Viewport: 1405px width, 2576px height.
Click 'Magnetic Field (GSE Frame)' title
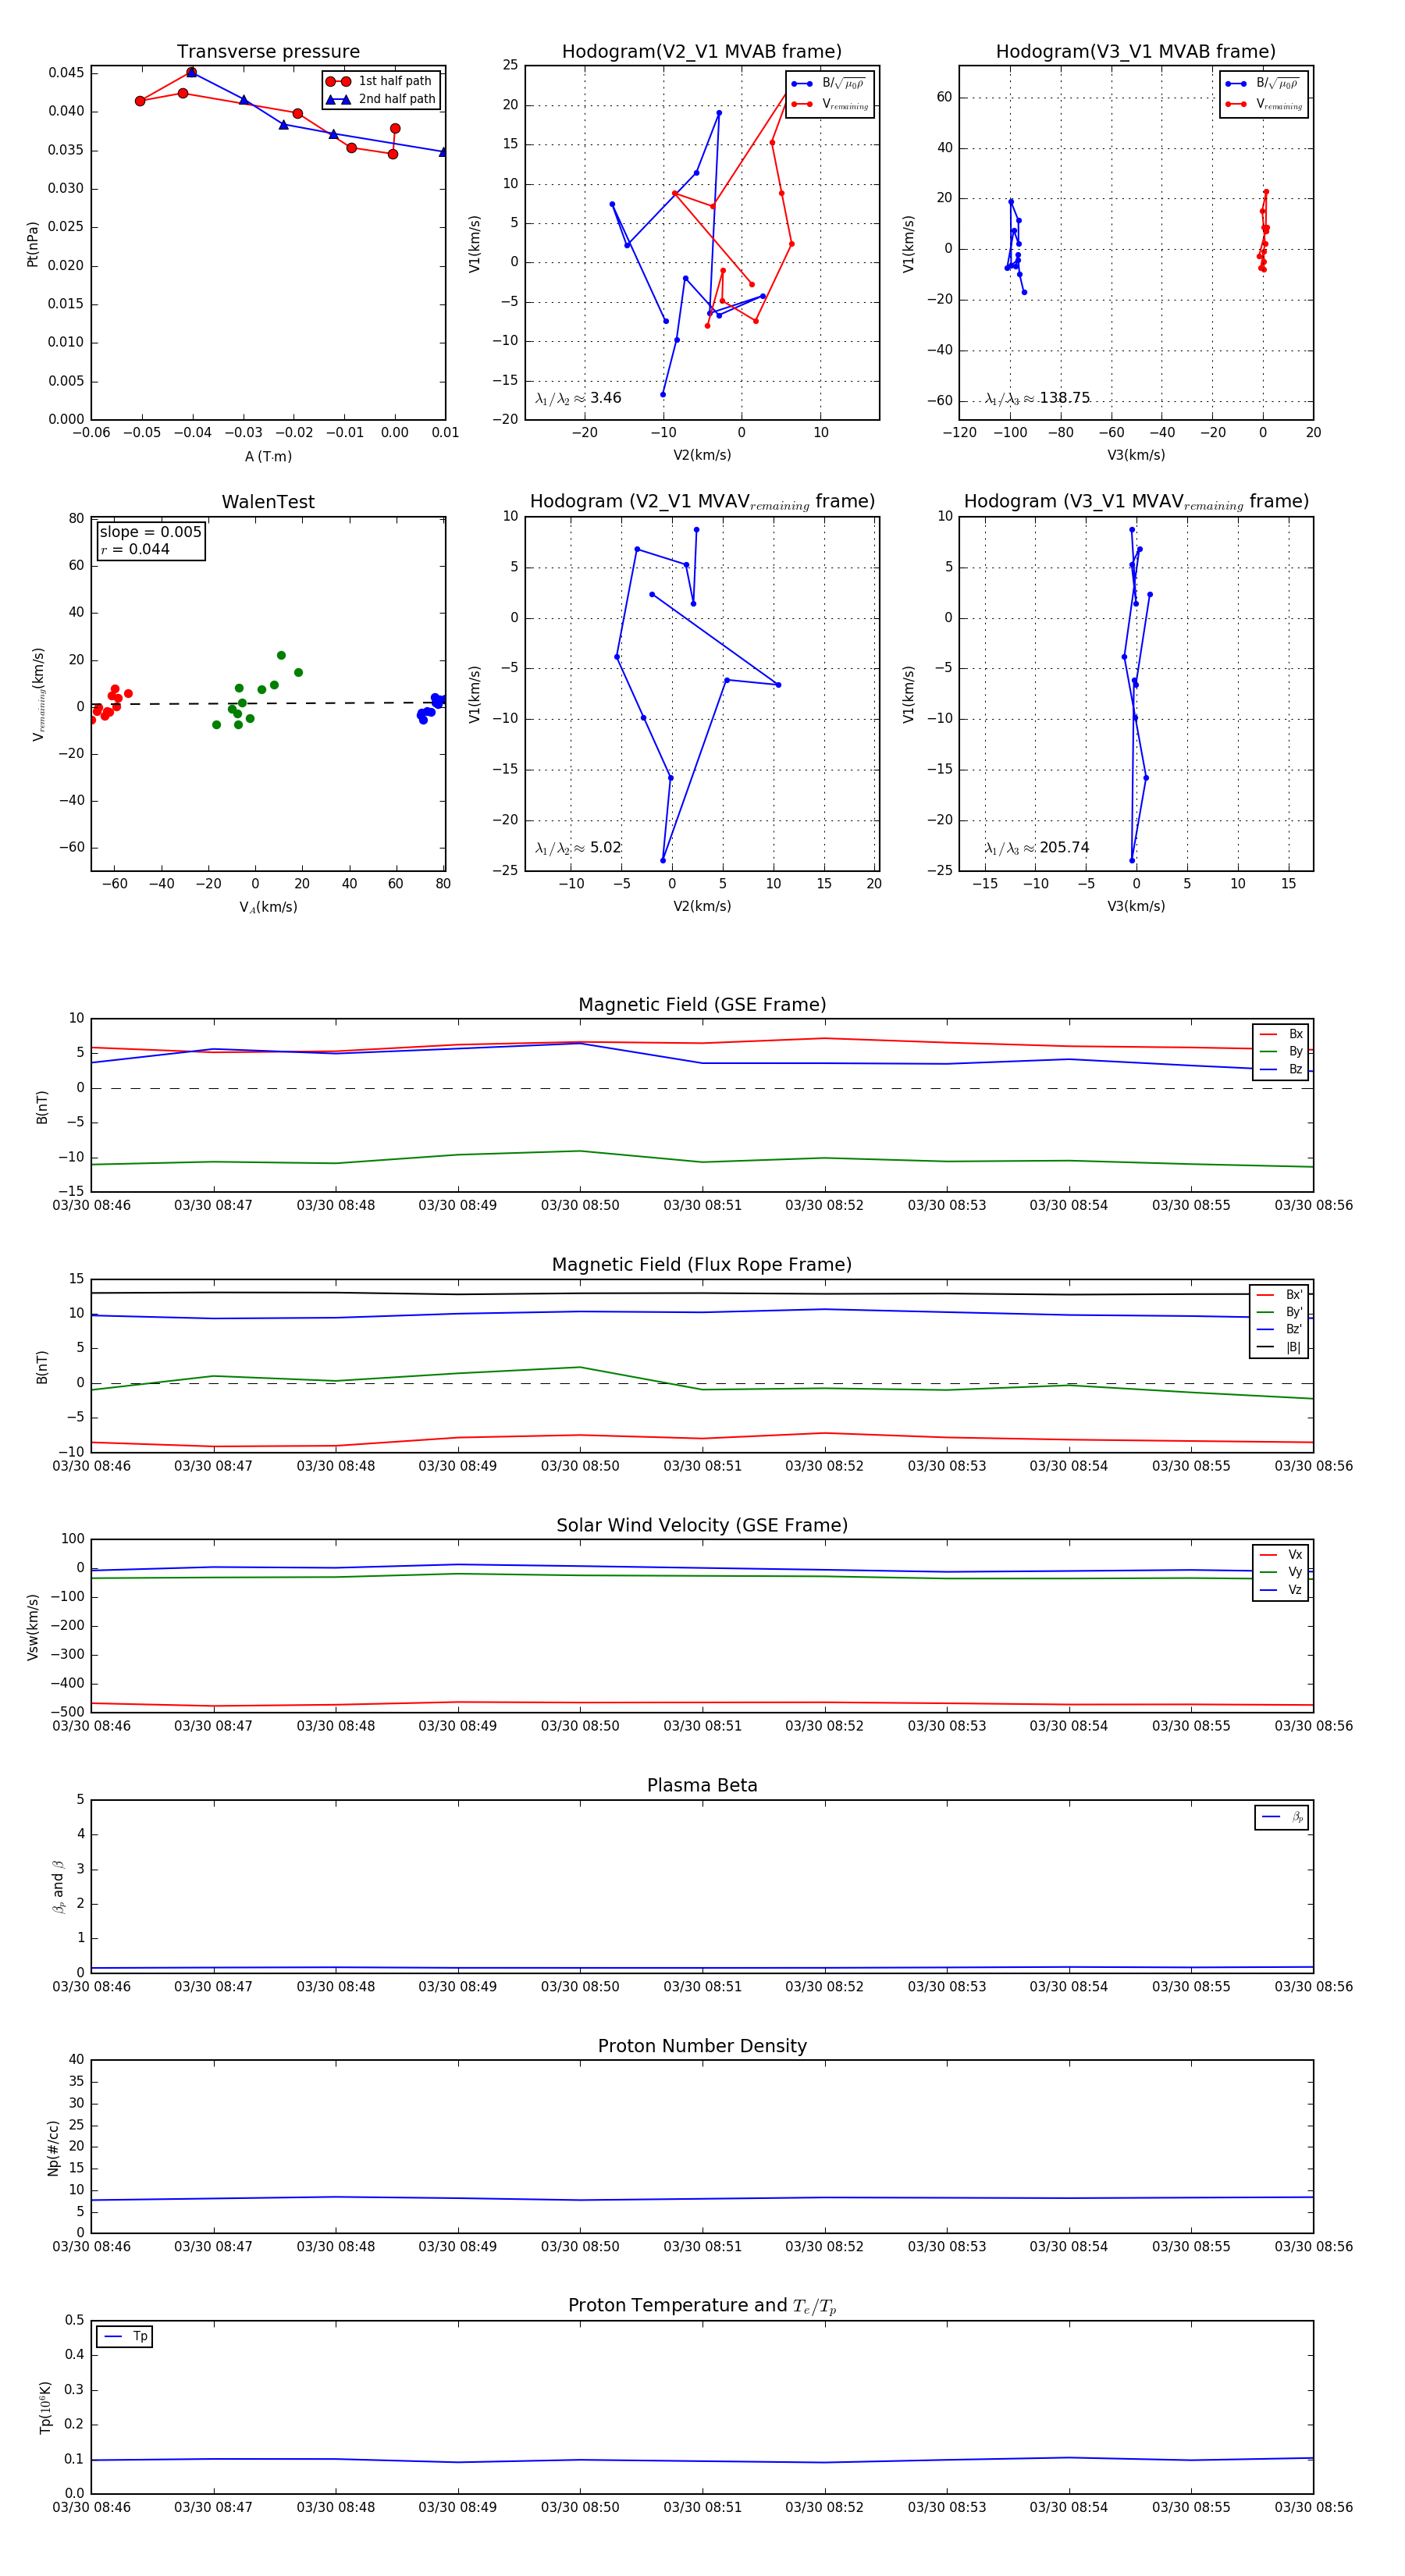tap(702, 1005)
